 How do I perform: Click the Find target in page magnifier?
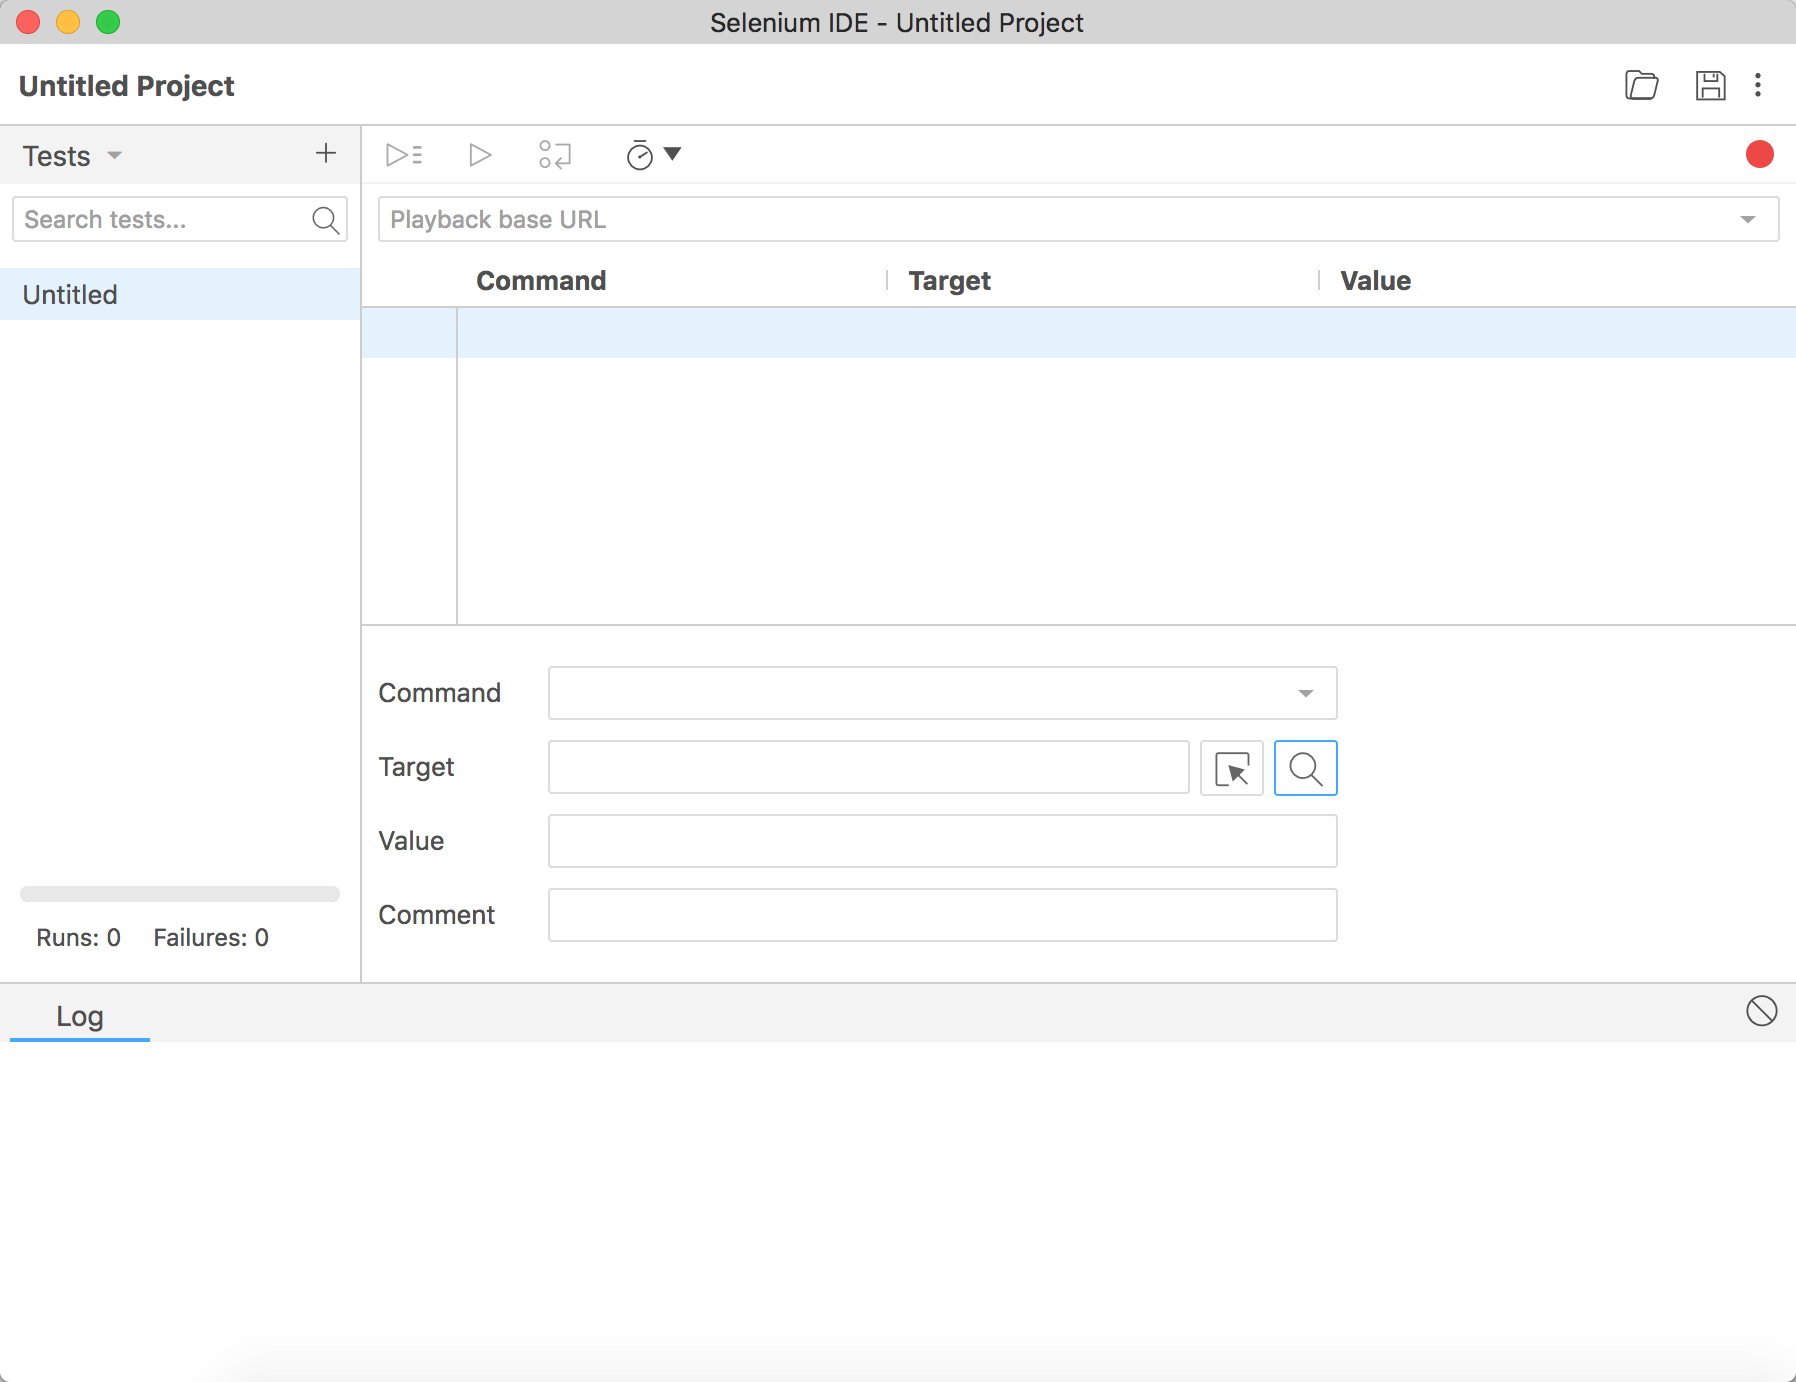(1305, 768)
